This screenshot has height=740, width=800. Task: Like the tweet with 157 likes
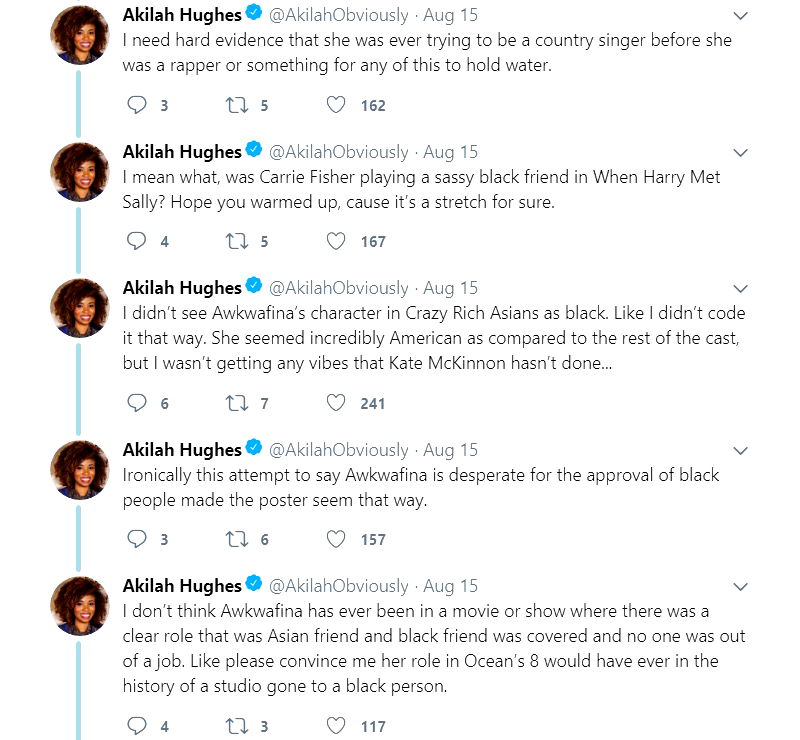337,539
